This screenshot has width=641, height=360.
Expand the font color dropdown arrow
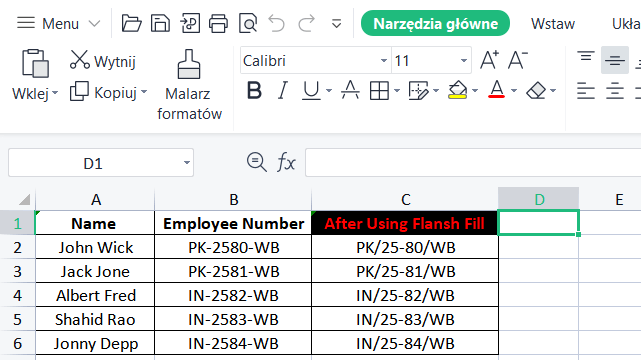click(x=514, y=91)
